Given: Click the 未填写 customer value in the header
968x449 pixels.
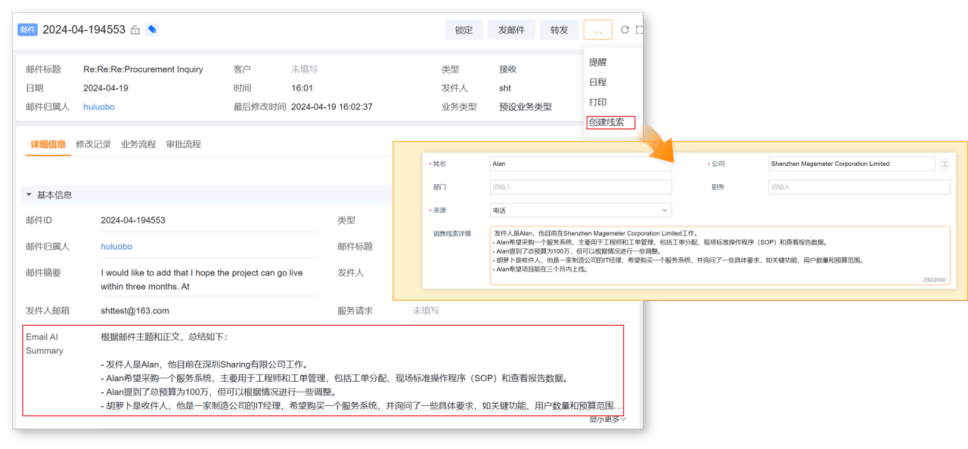Looking at the screenshot, I should coord(304,70).
